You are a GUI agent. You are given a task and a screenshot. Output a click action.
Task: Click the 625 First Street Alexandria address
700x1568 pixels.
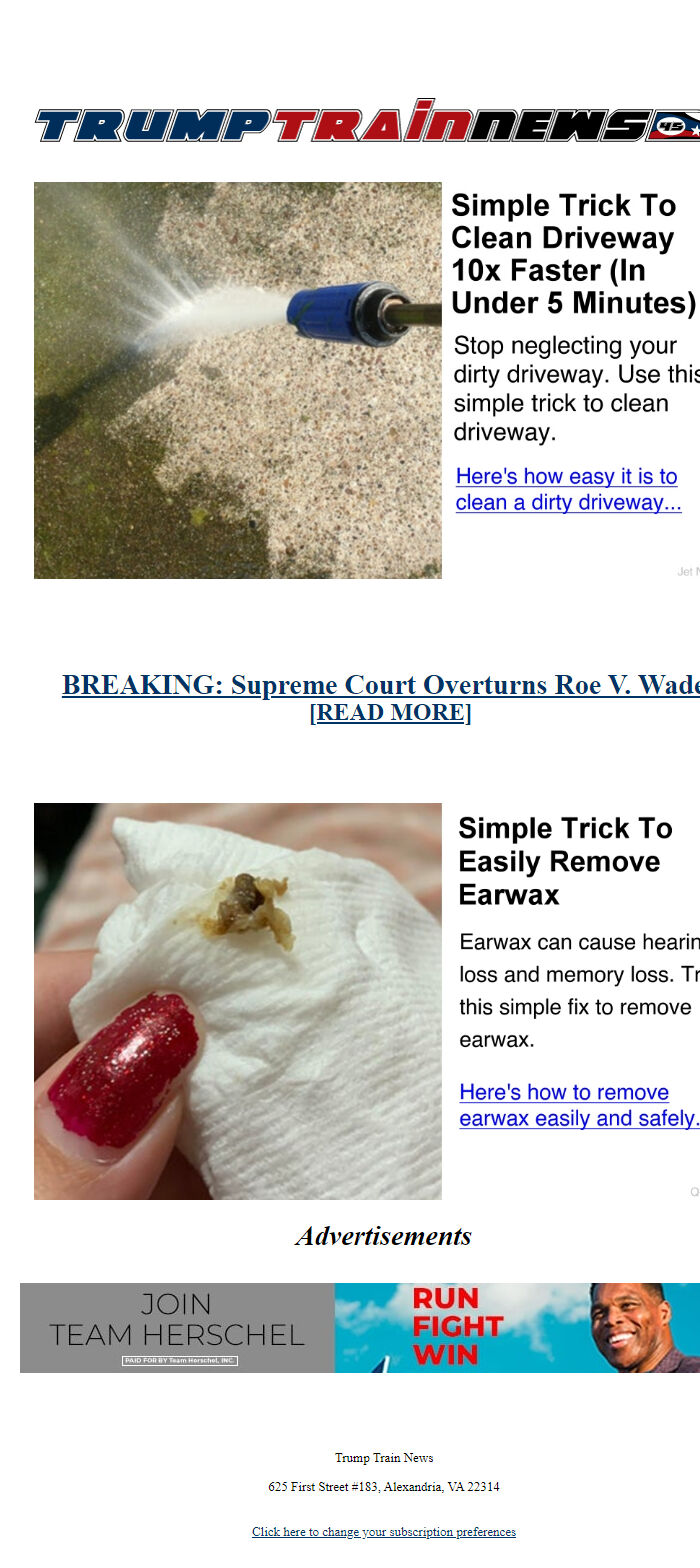click(384, 1487)
